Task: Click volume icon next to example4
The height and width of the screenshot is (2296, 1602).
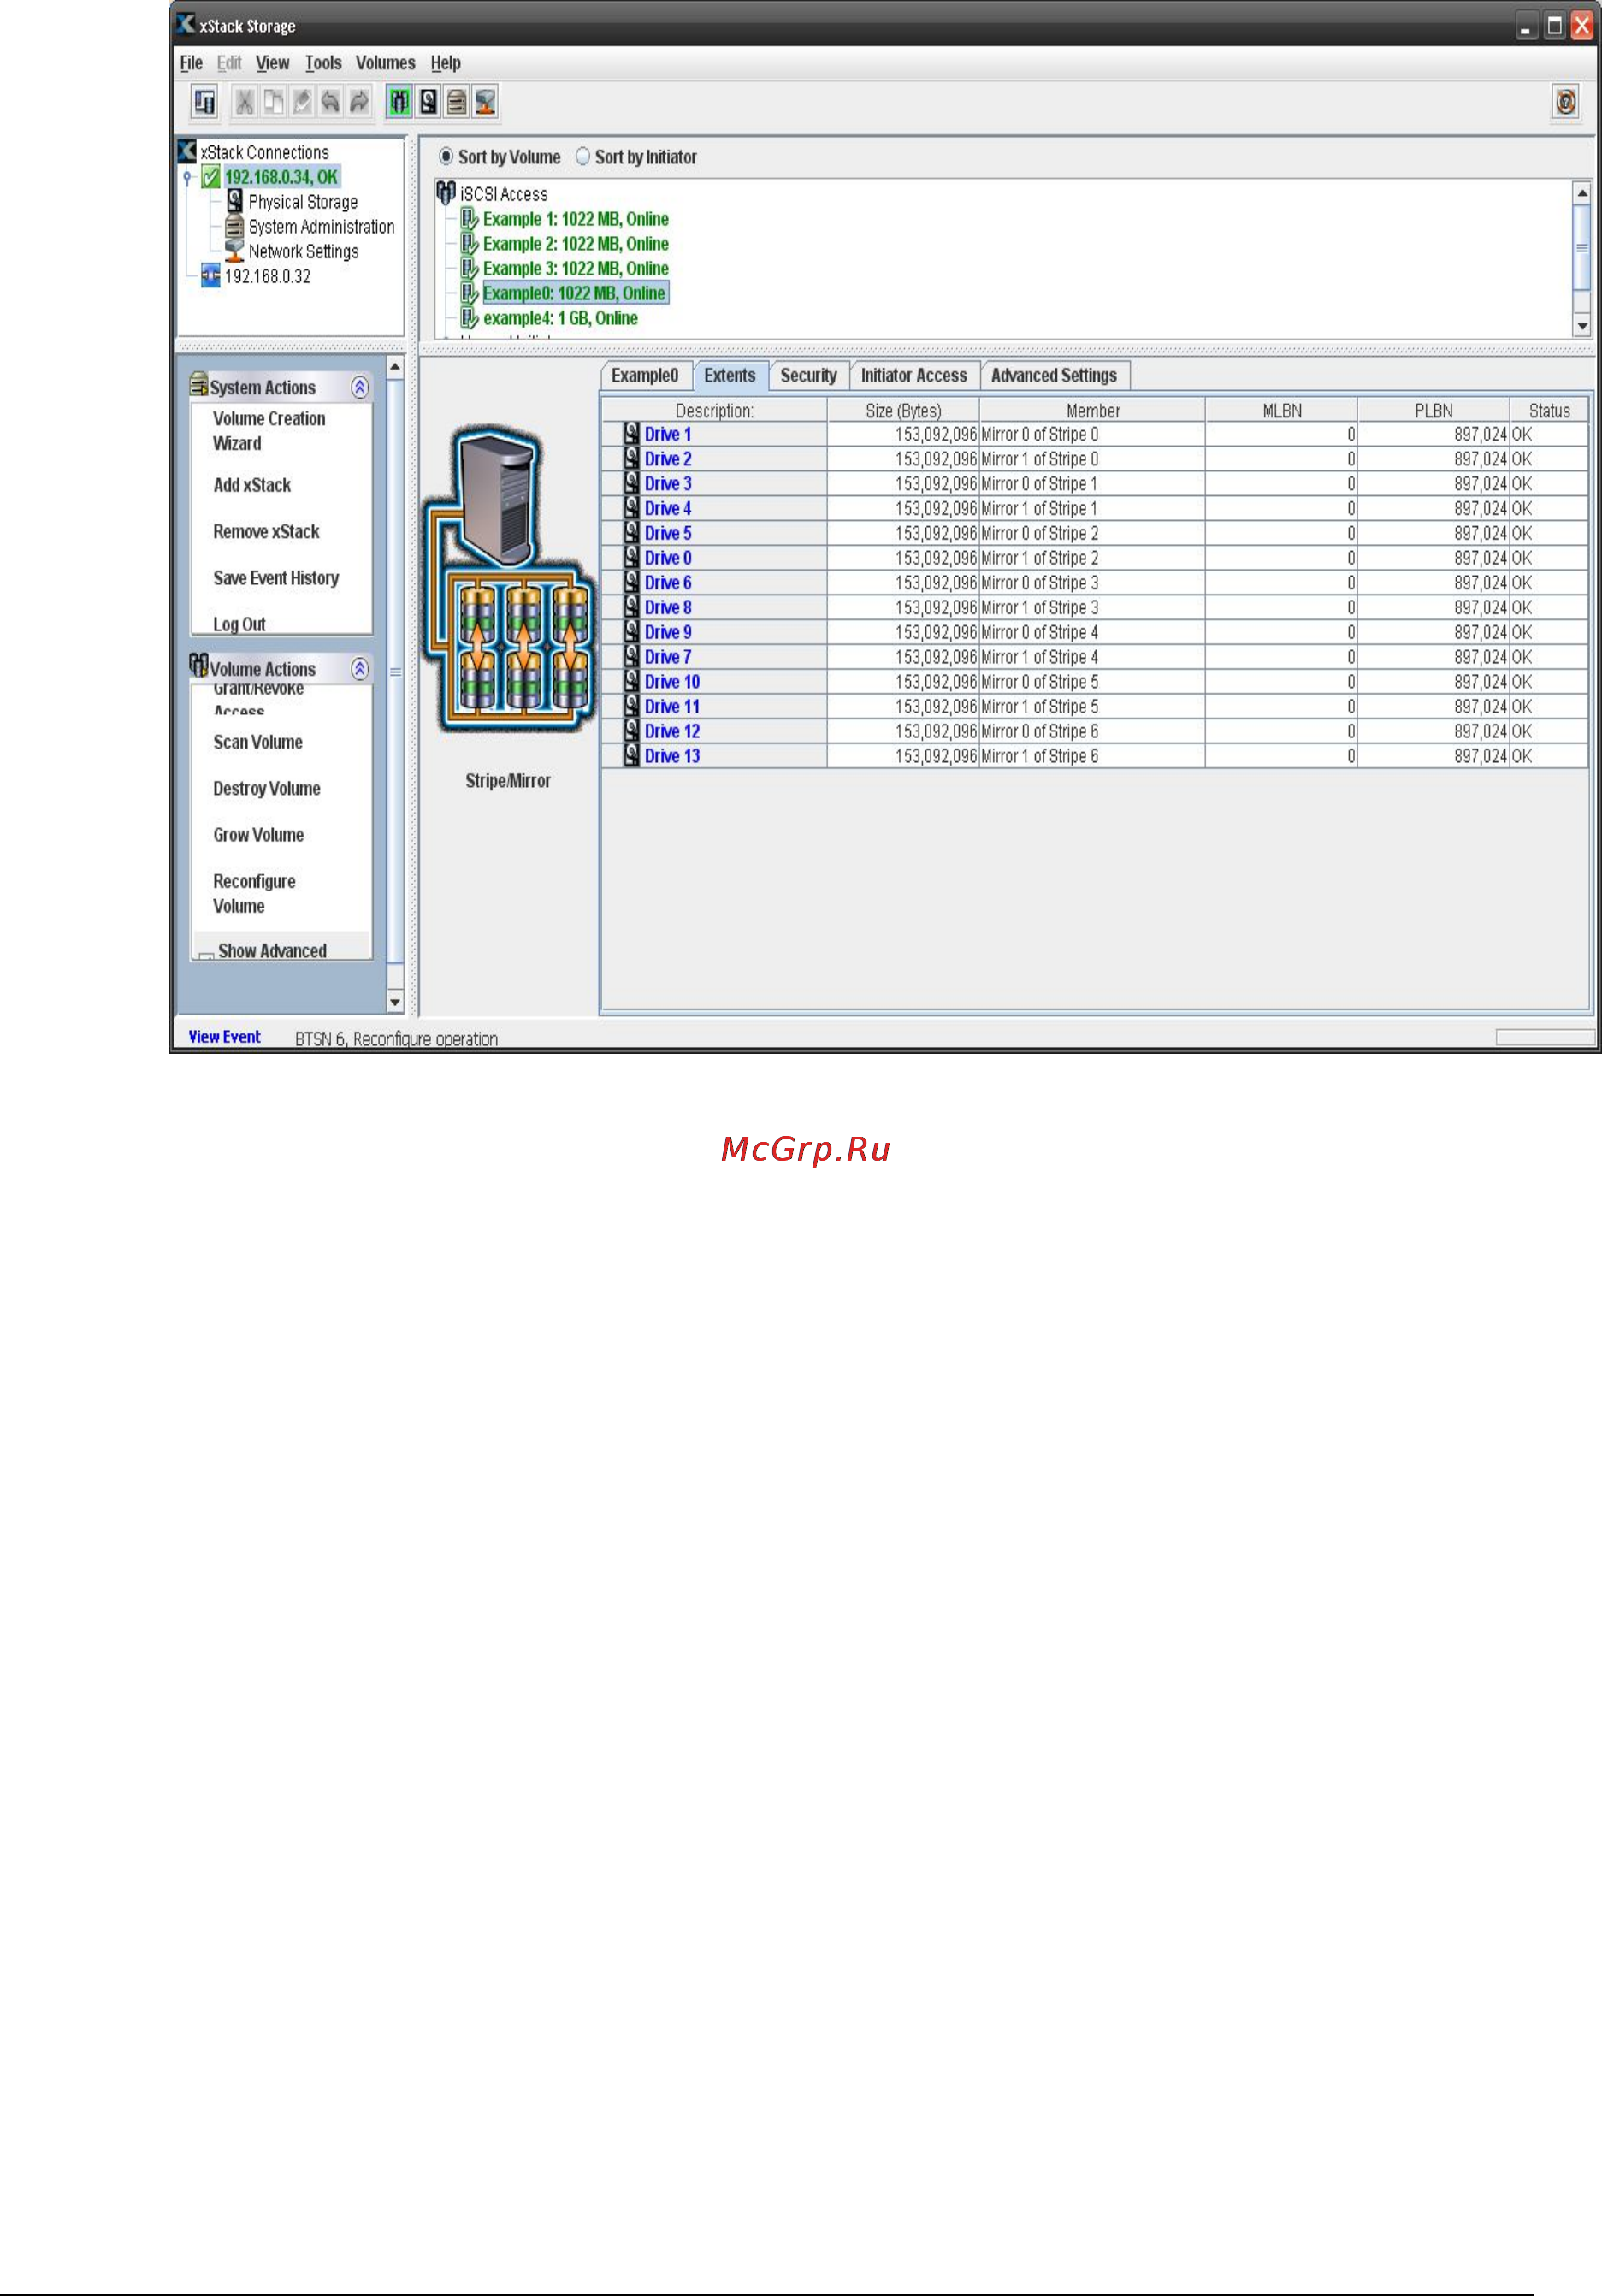Action: 469,318
